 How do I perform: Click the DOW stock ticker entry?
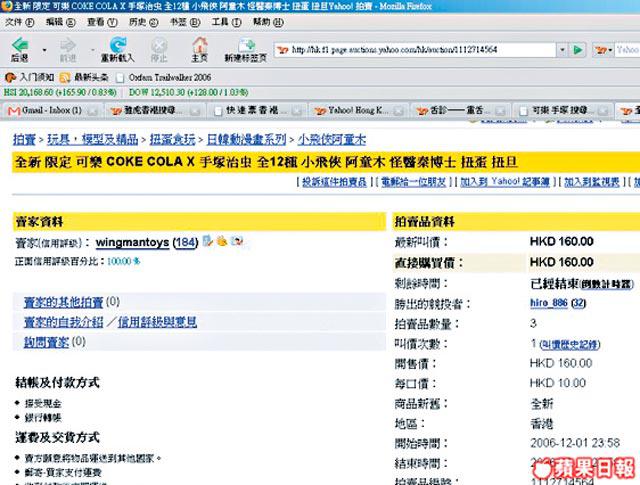[x=188, y=93]
